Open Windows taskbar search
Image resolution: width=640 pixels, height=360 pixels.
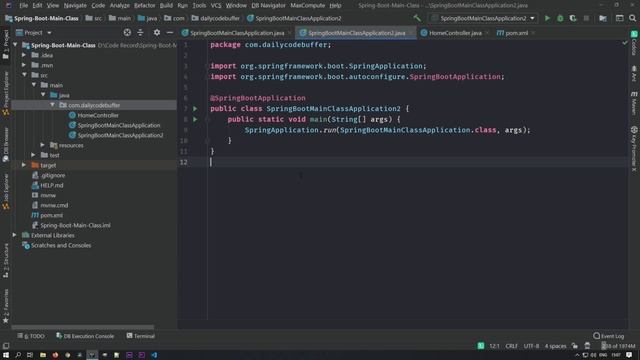pyautogui.click(x=18, y=355)
